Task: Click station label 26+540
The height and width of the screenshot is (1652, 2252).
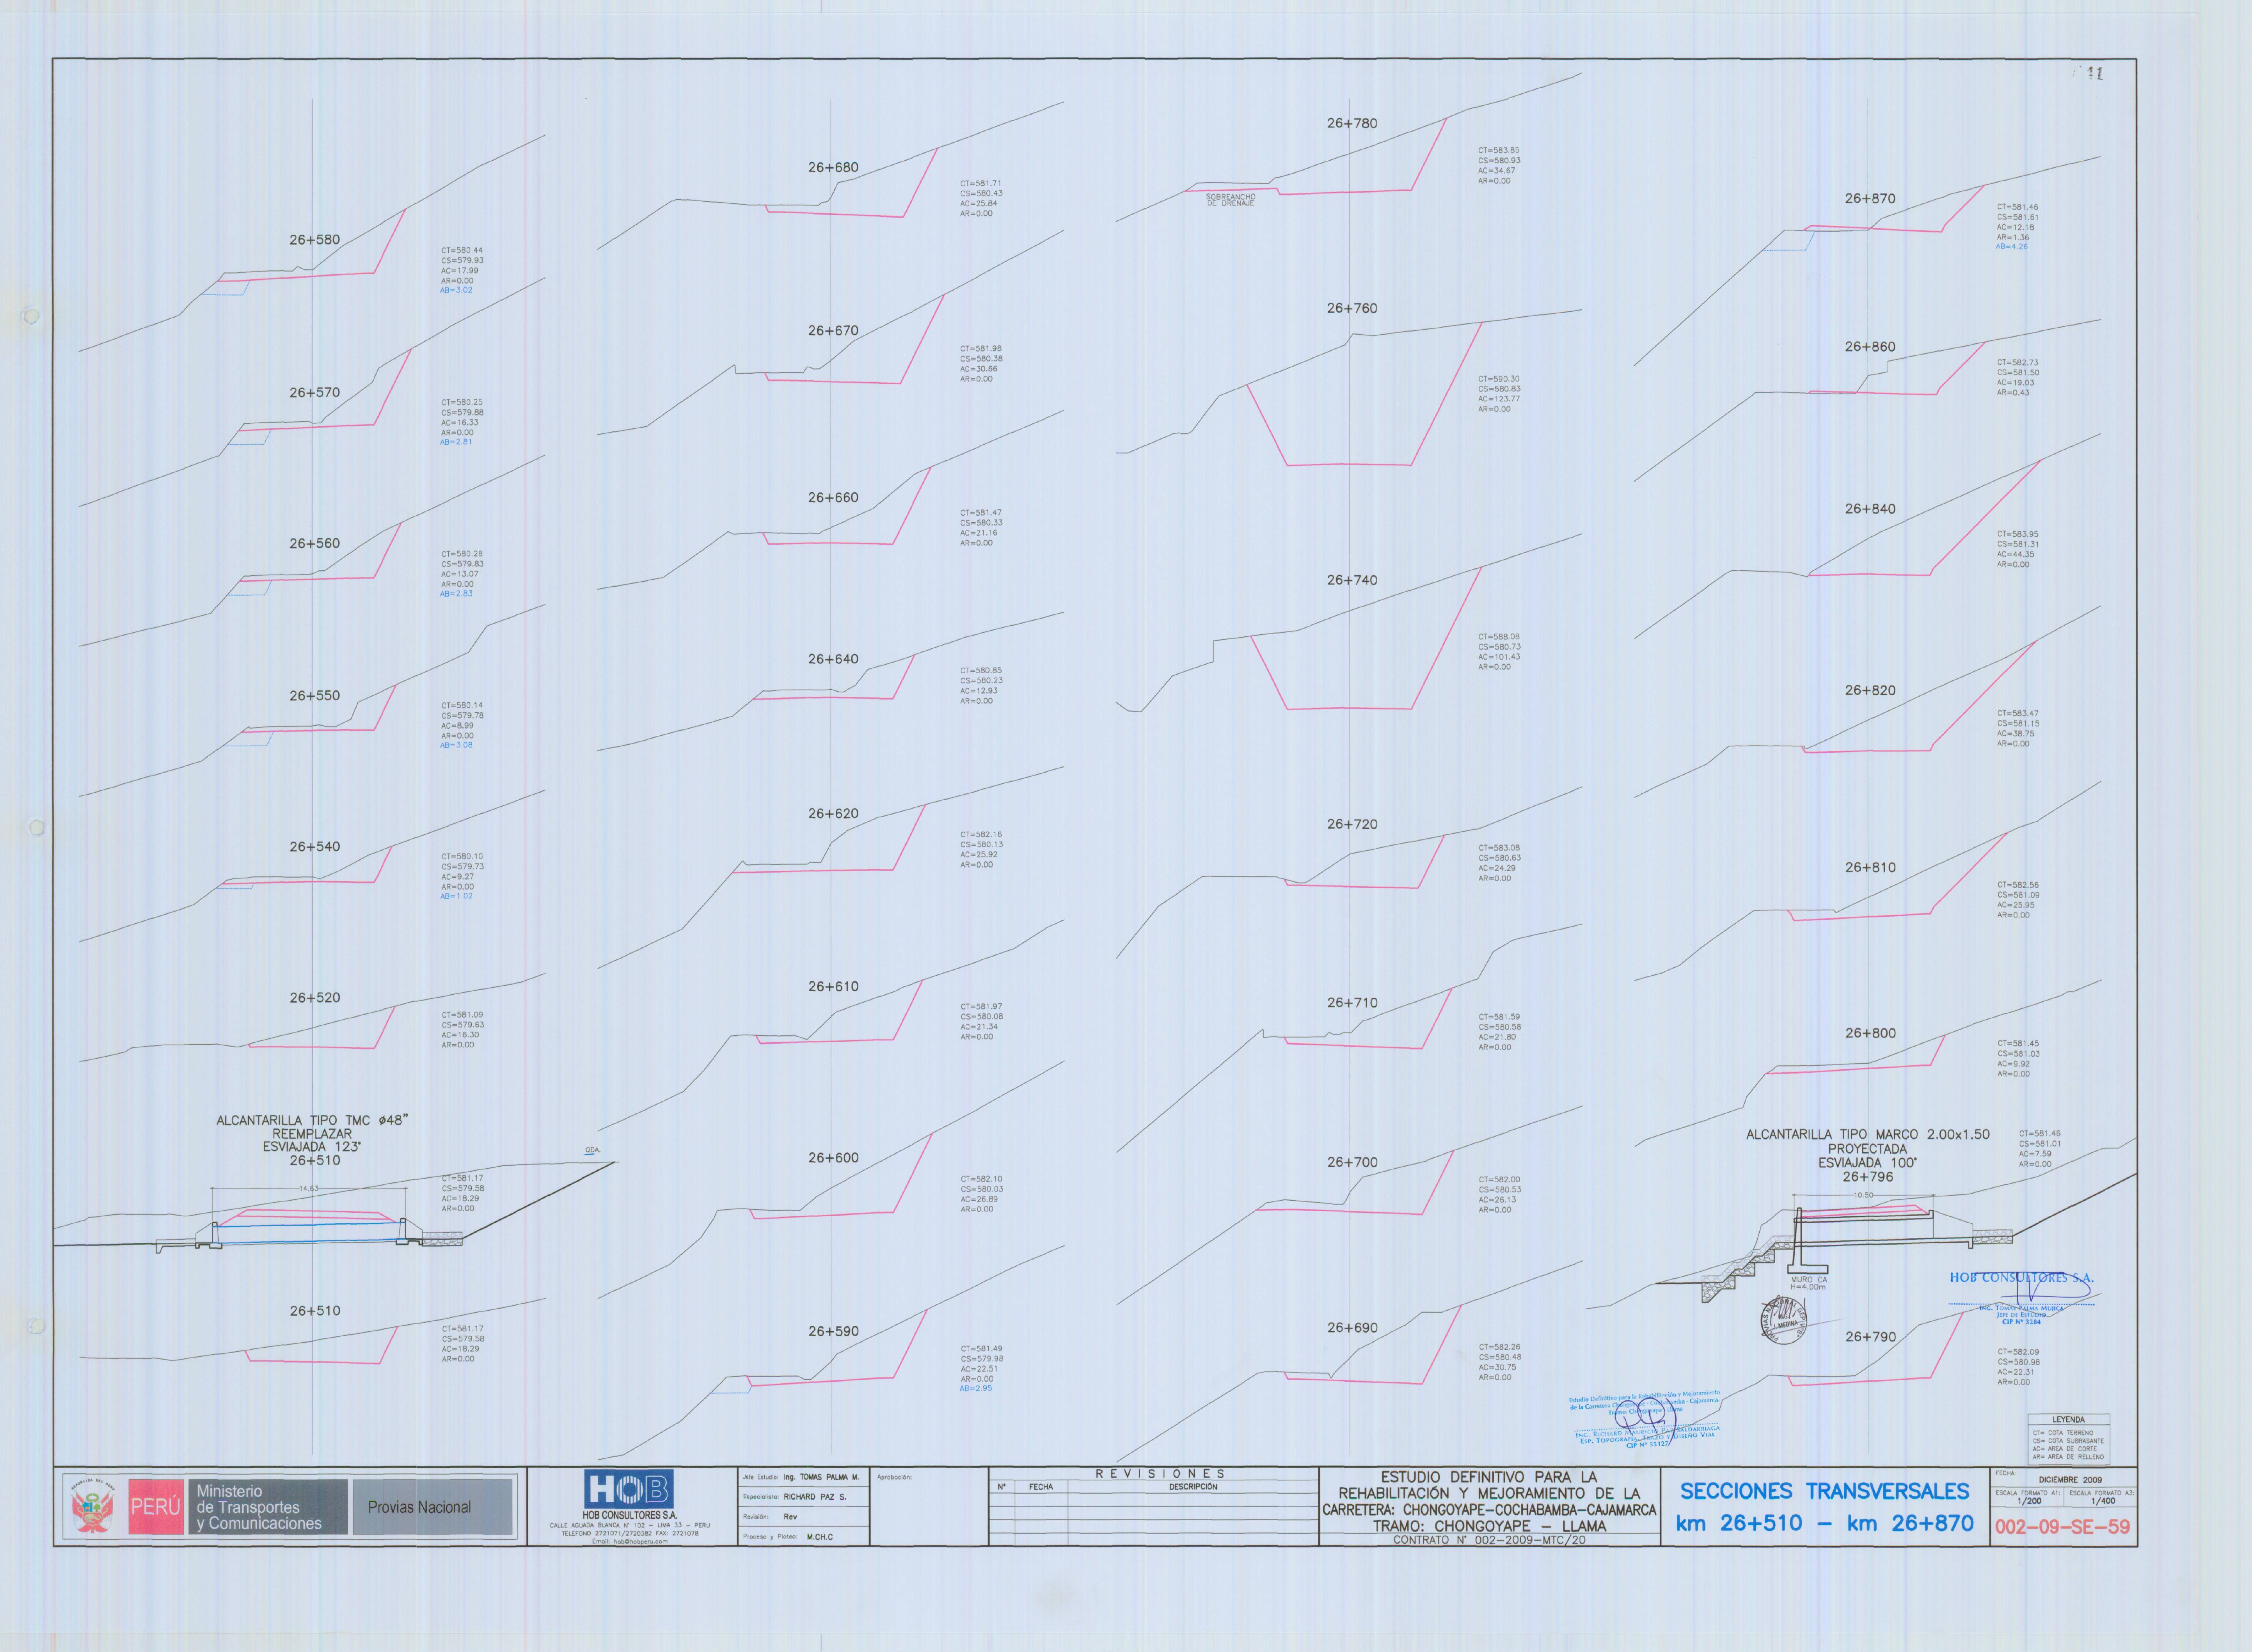Action: pos(315,847)
